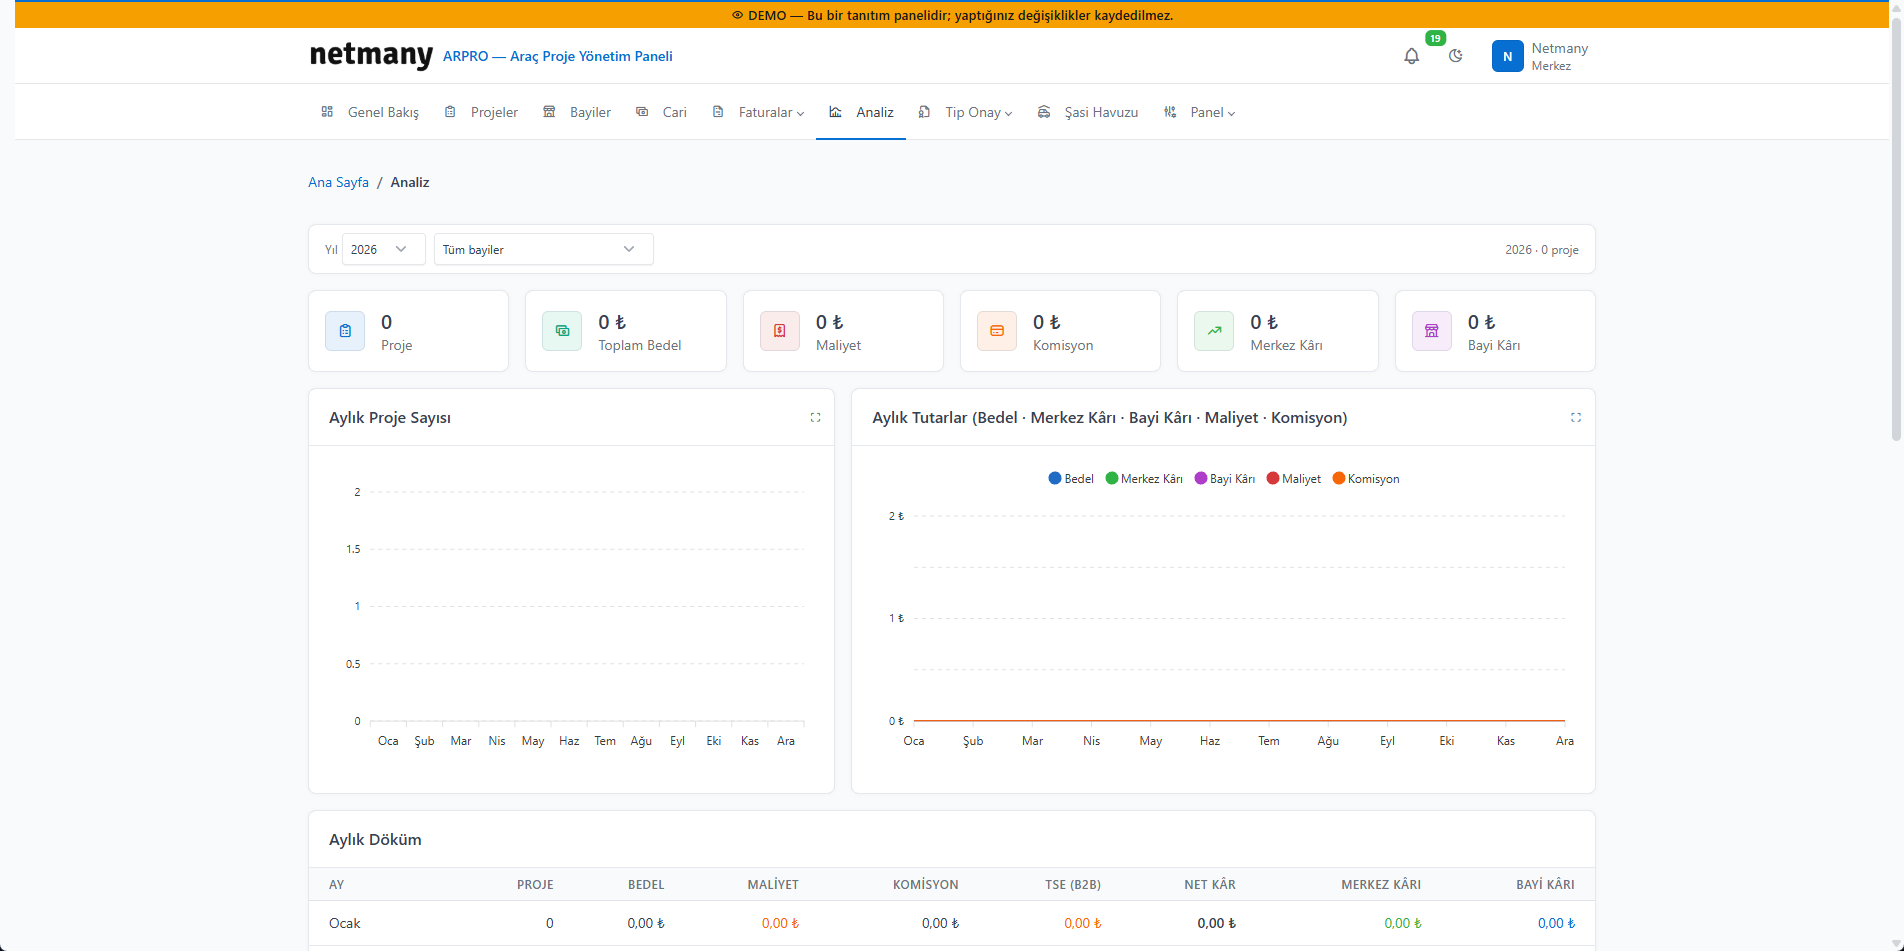
Task: Expand the Aylık Proje Sayısı chart fullscreen
Action: point(815,417)
